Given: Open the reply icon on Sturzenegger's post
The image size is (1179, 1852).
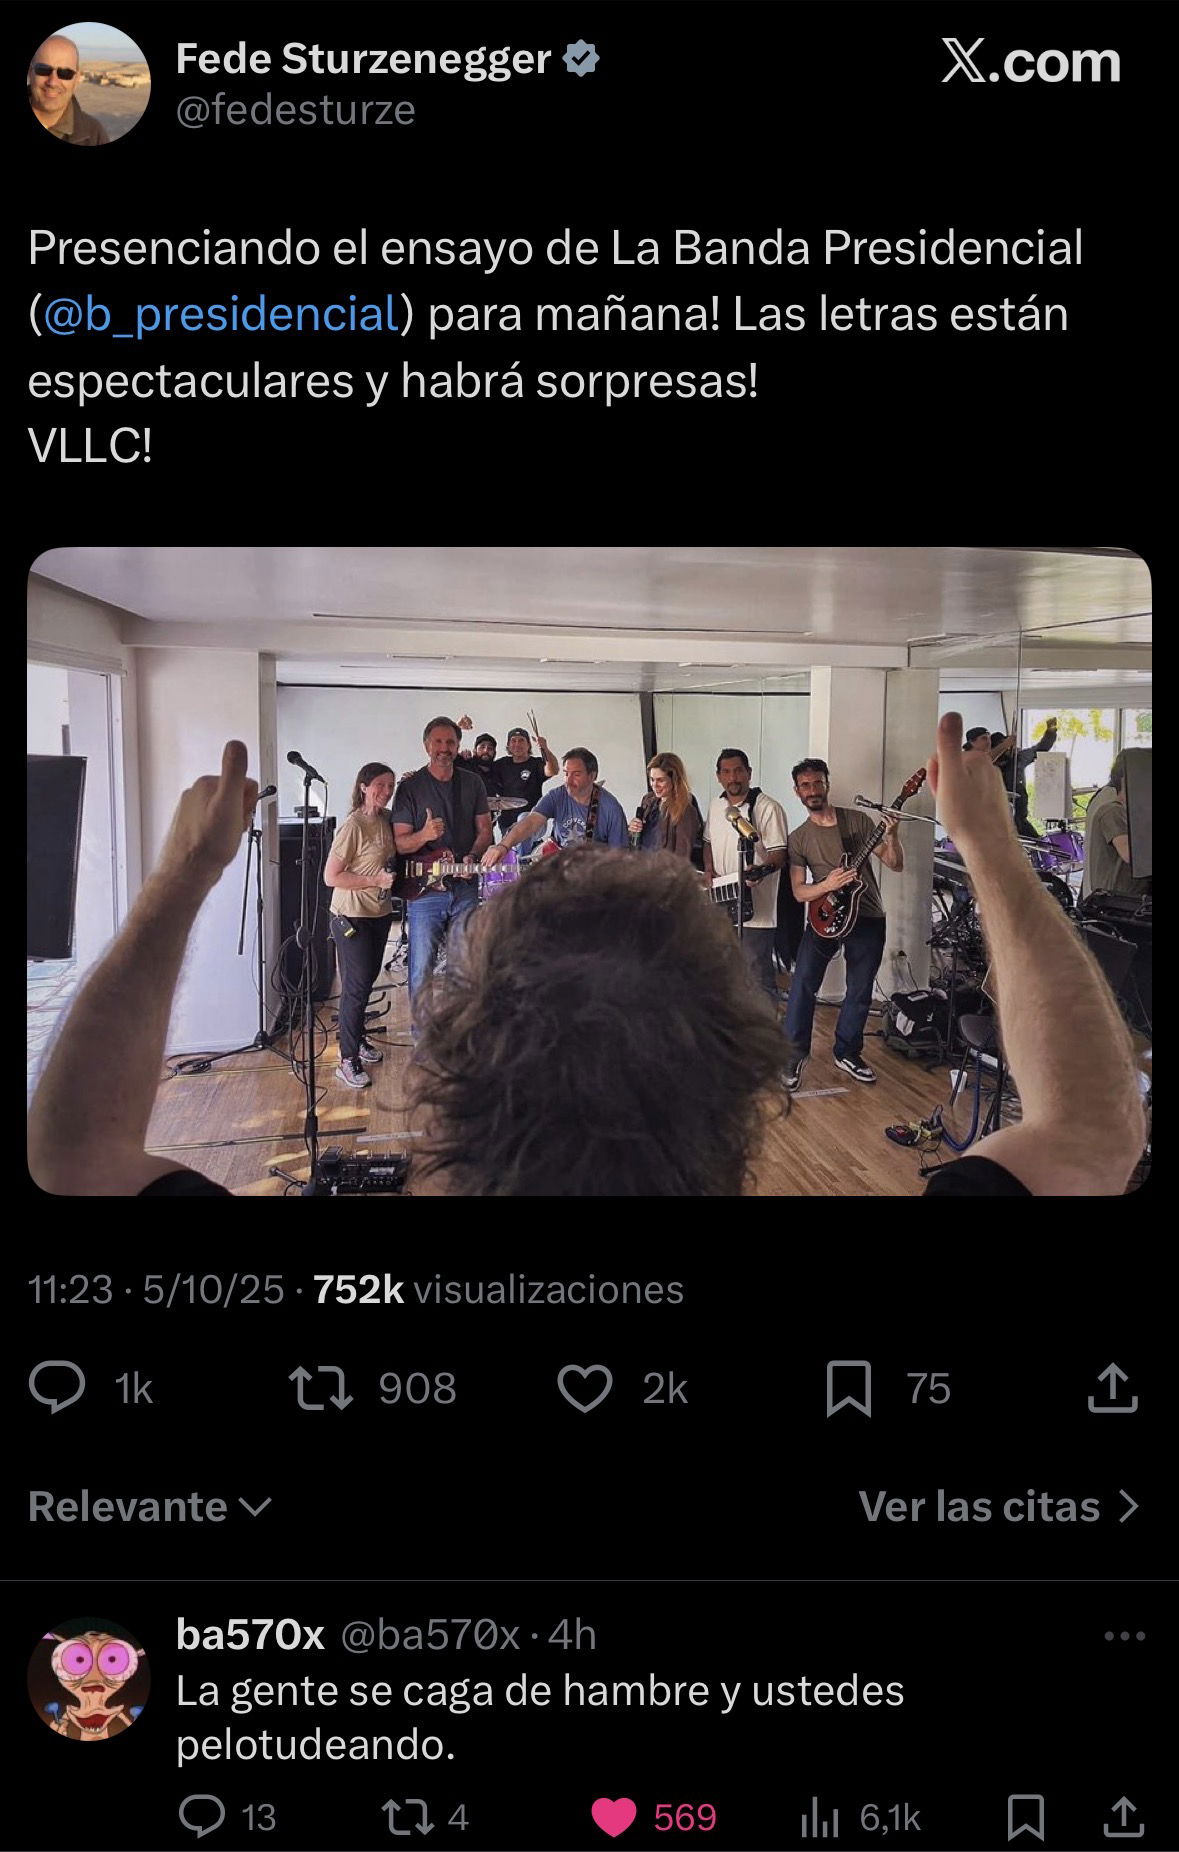Looking at the screenshot, I should pyautogui.click(x=58, y=1388).
